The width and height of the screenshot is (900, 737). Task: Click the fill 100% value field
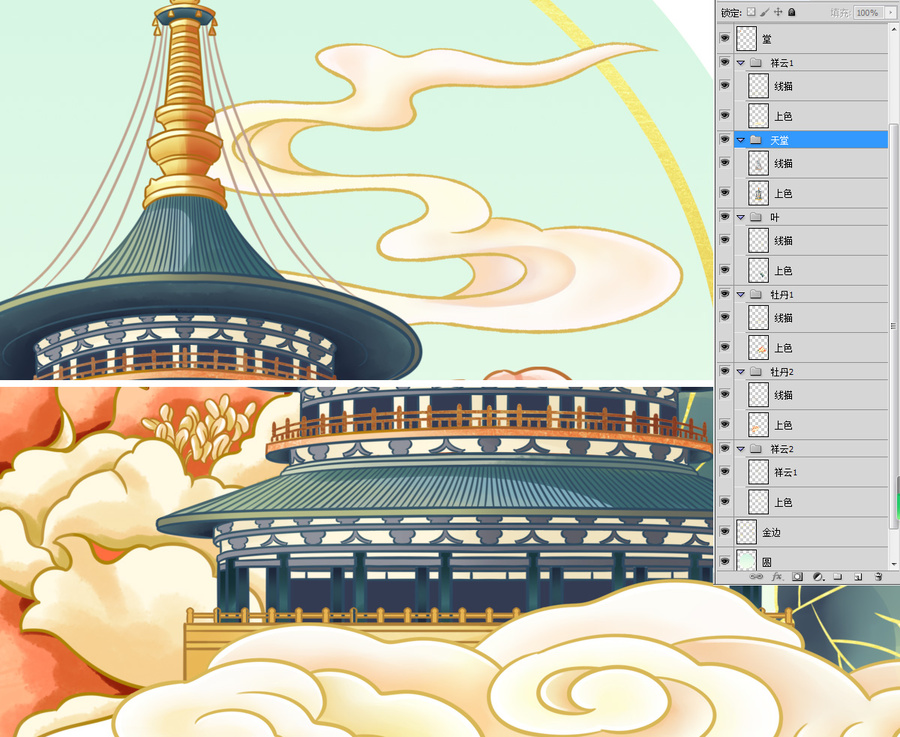pyautogui.click(x=868, y=12)
